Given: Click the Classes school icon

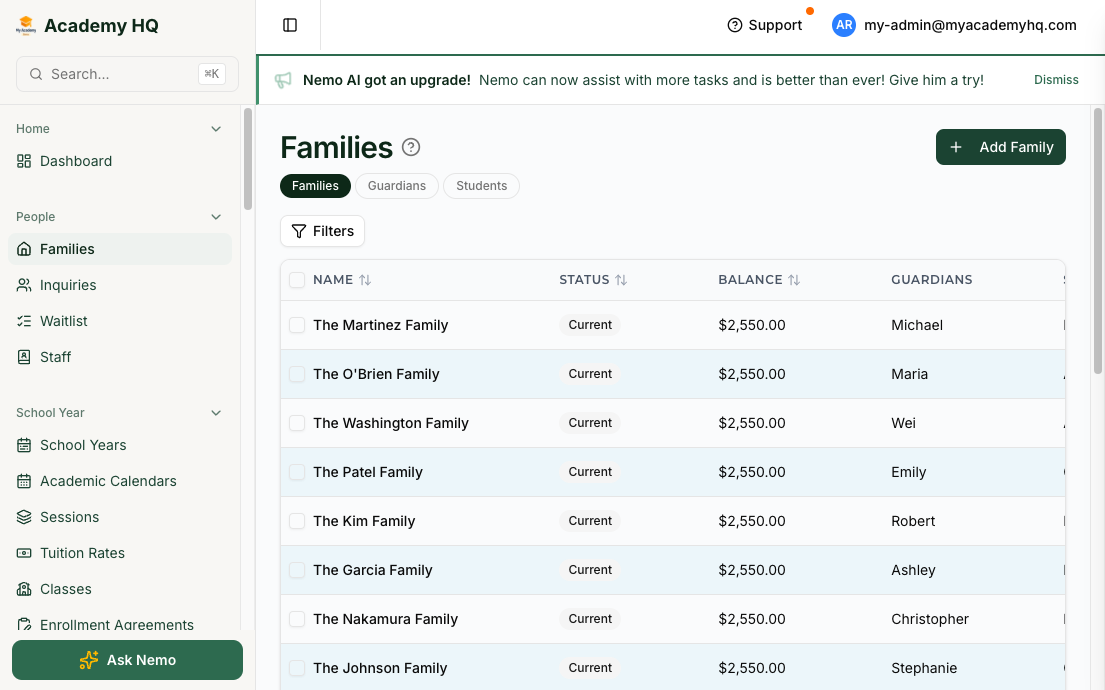Looking at the screenshot, I should click(24, 589).
